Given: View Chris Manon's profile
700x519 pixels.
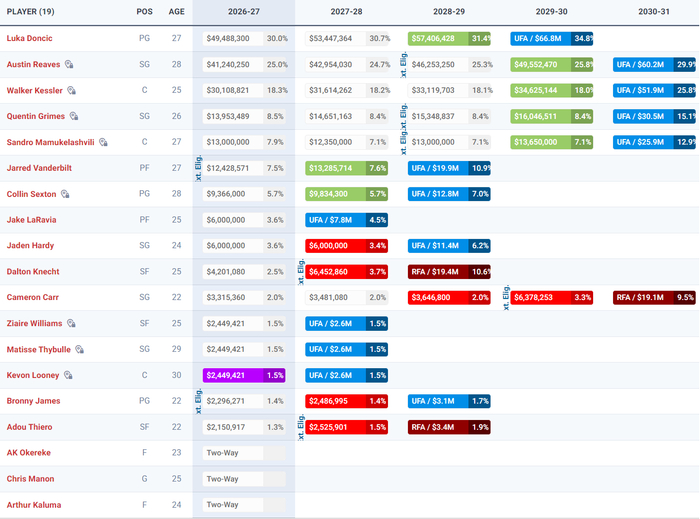Looking at the screenshot, I should tap(30, 478).
